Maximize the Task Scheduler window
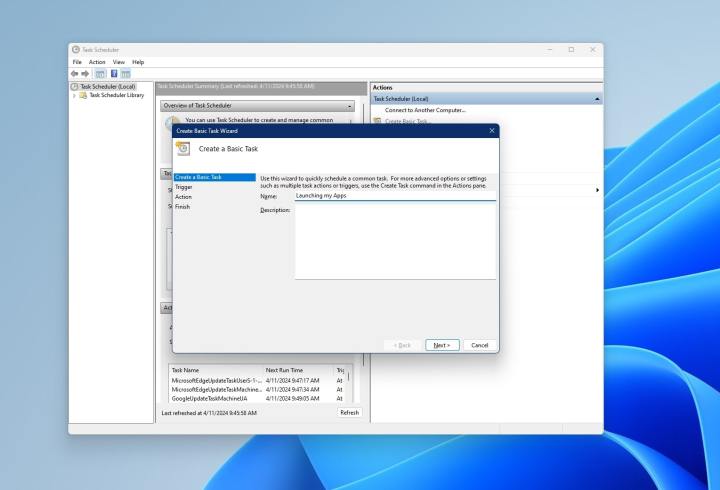 [x=571, y=50]
